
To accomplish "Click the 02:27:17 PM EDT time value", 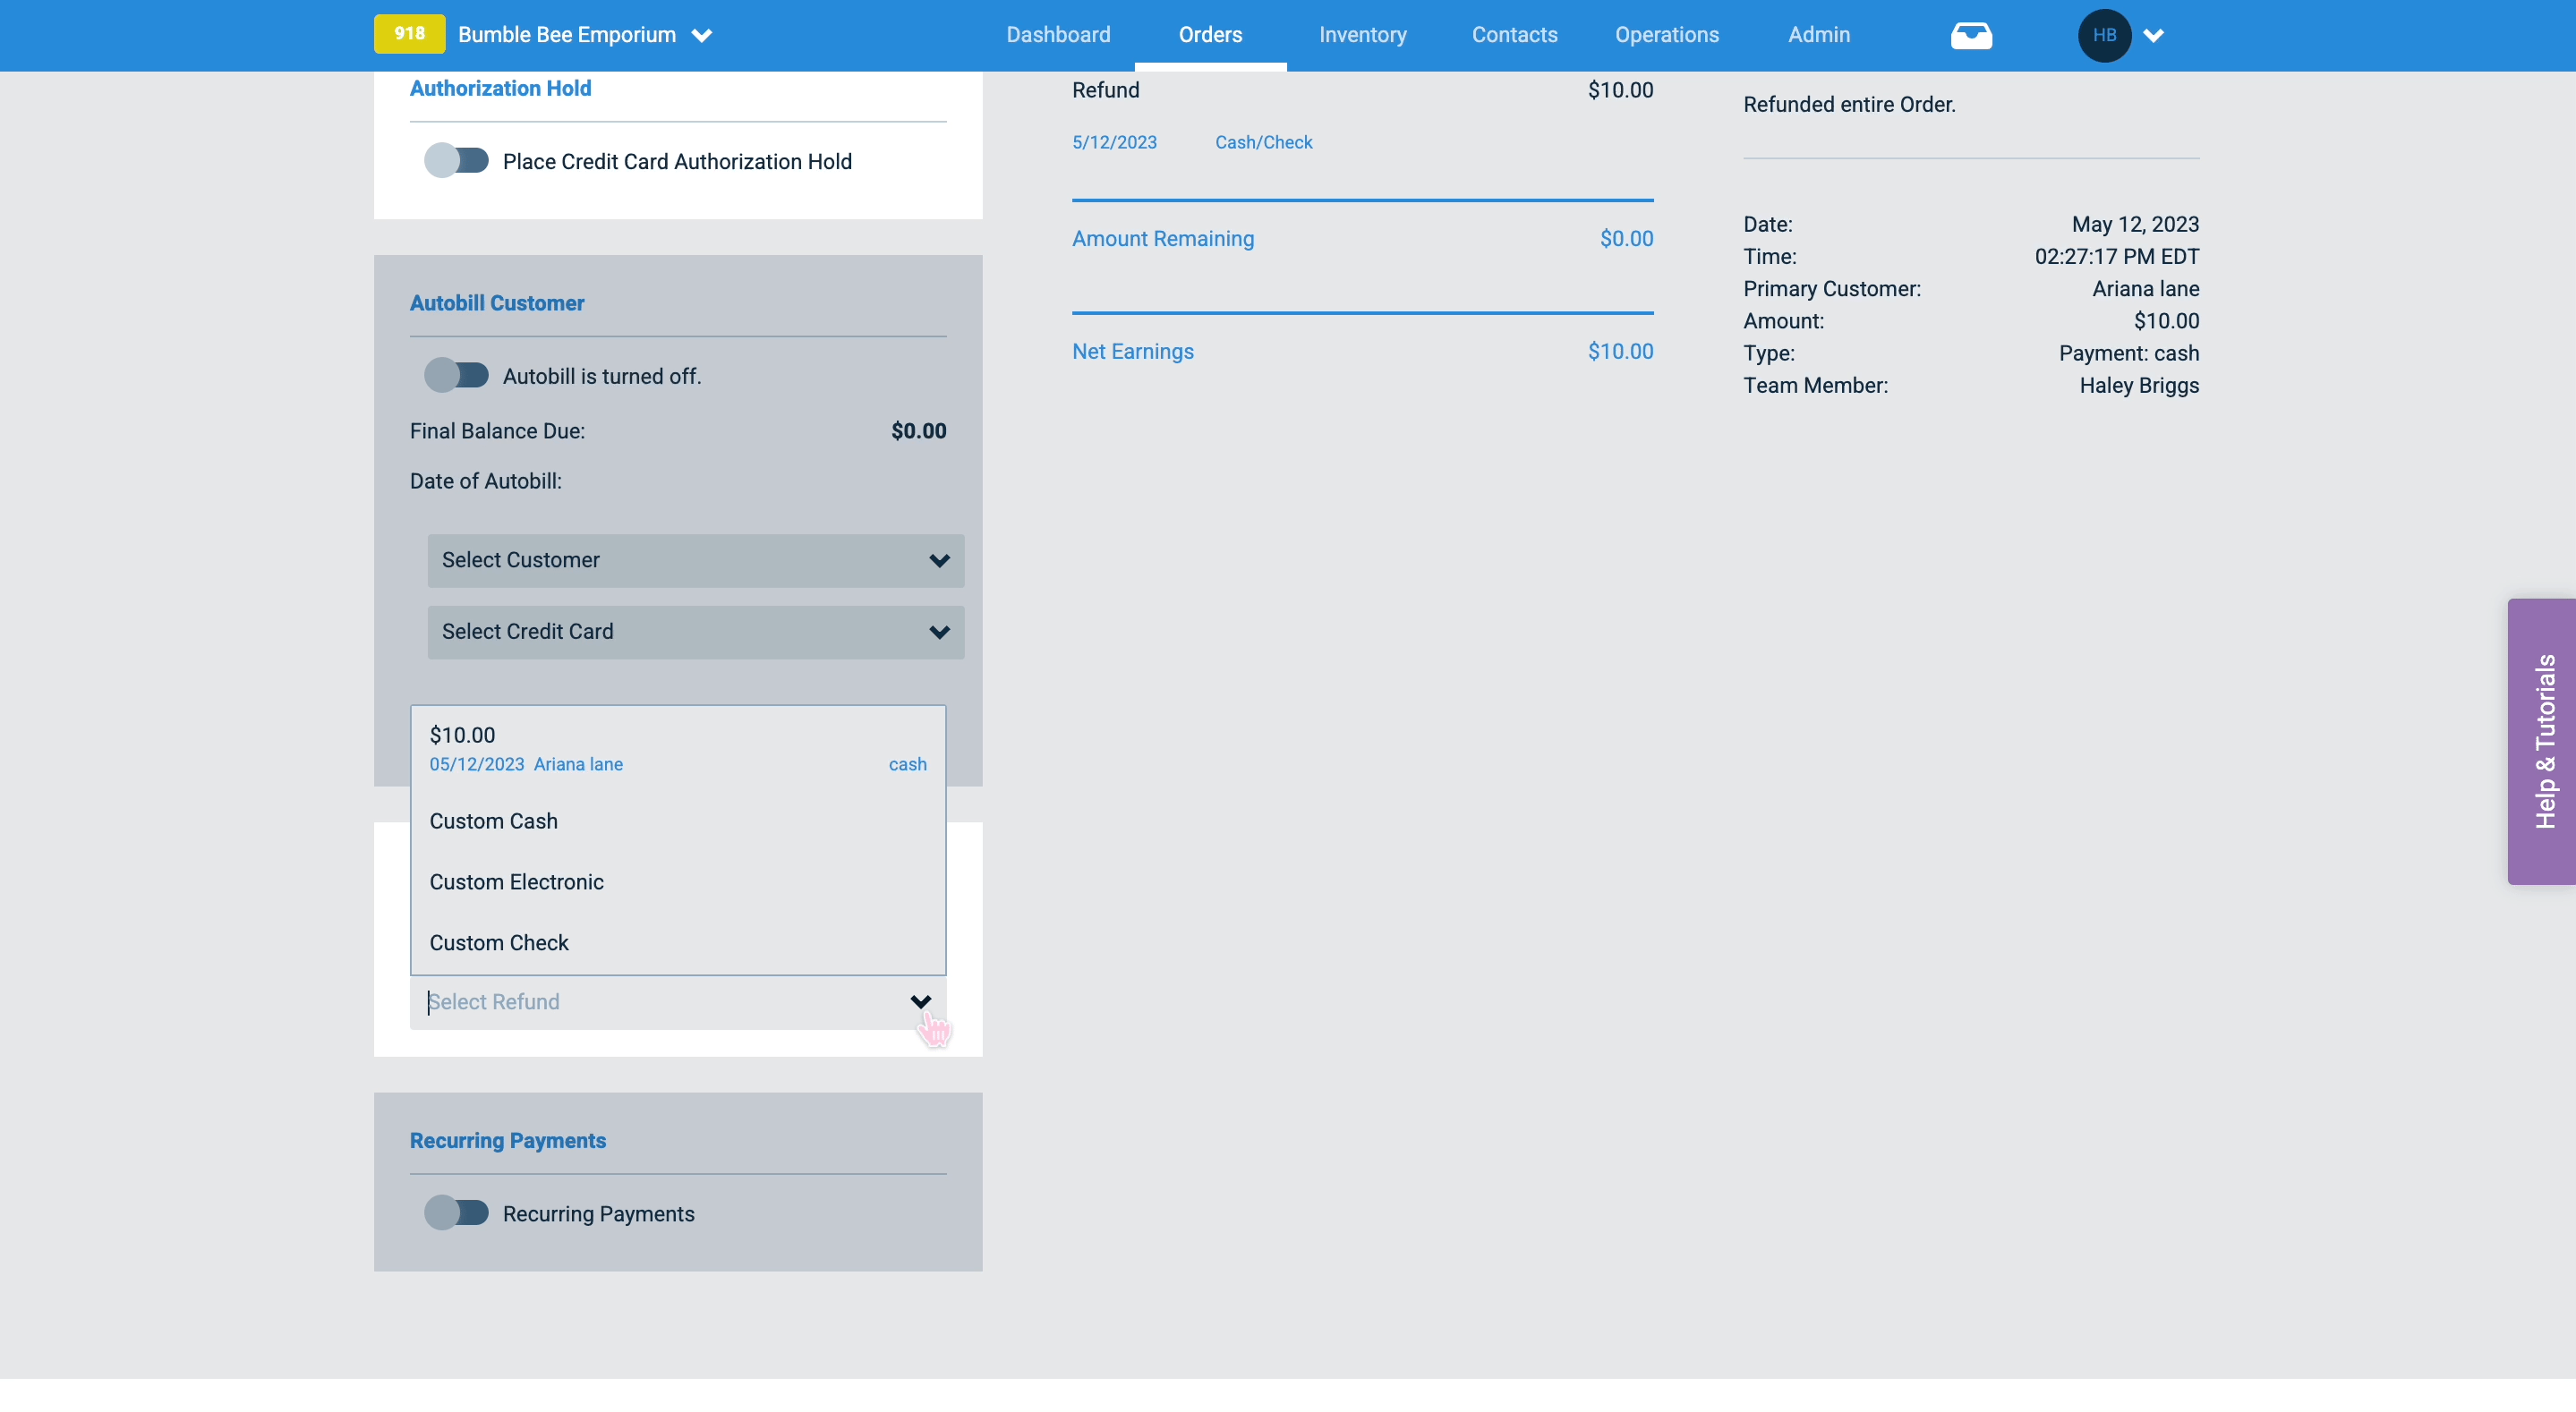I will click(2117, 256).
